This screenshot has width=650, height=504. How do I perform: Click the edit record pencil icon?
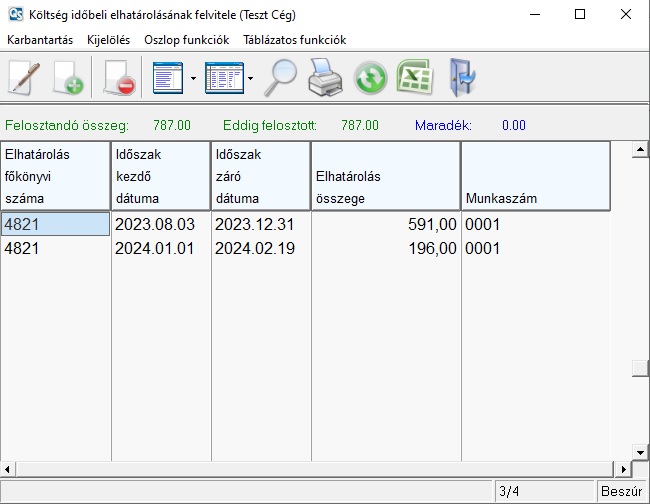[x=22, y=78]
